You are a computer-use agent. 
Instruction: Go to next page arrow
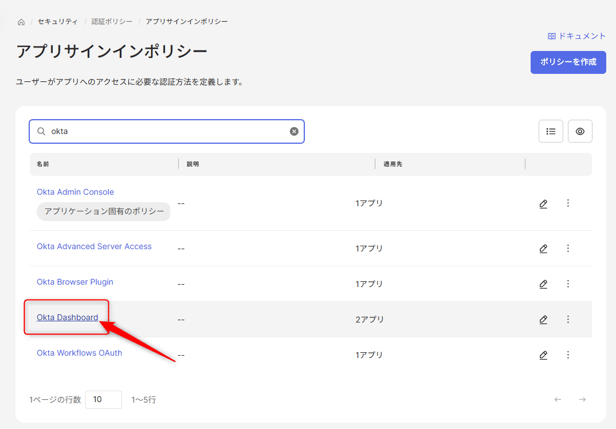[582, 400]
